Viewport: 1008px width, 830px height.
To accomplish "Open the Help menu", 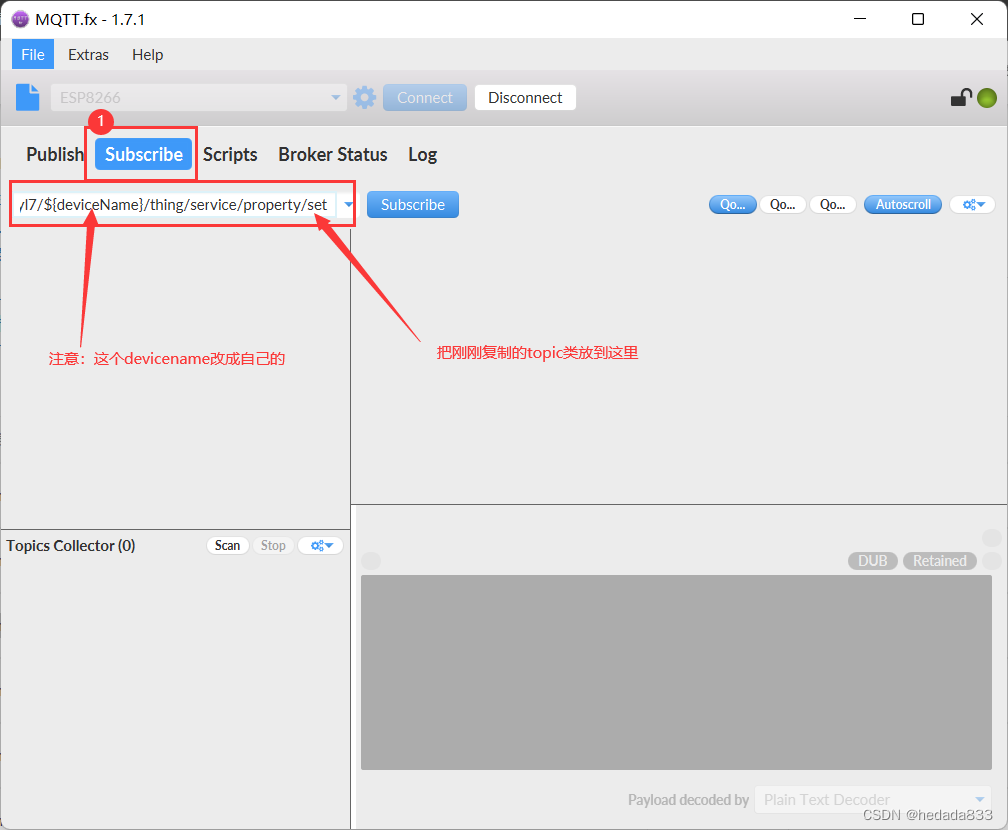I will click(147, 55).
